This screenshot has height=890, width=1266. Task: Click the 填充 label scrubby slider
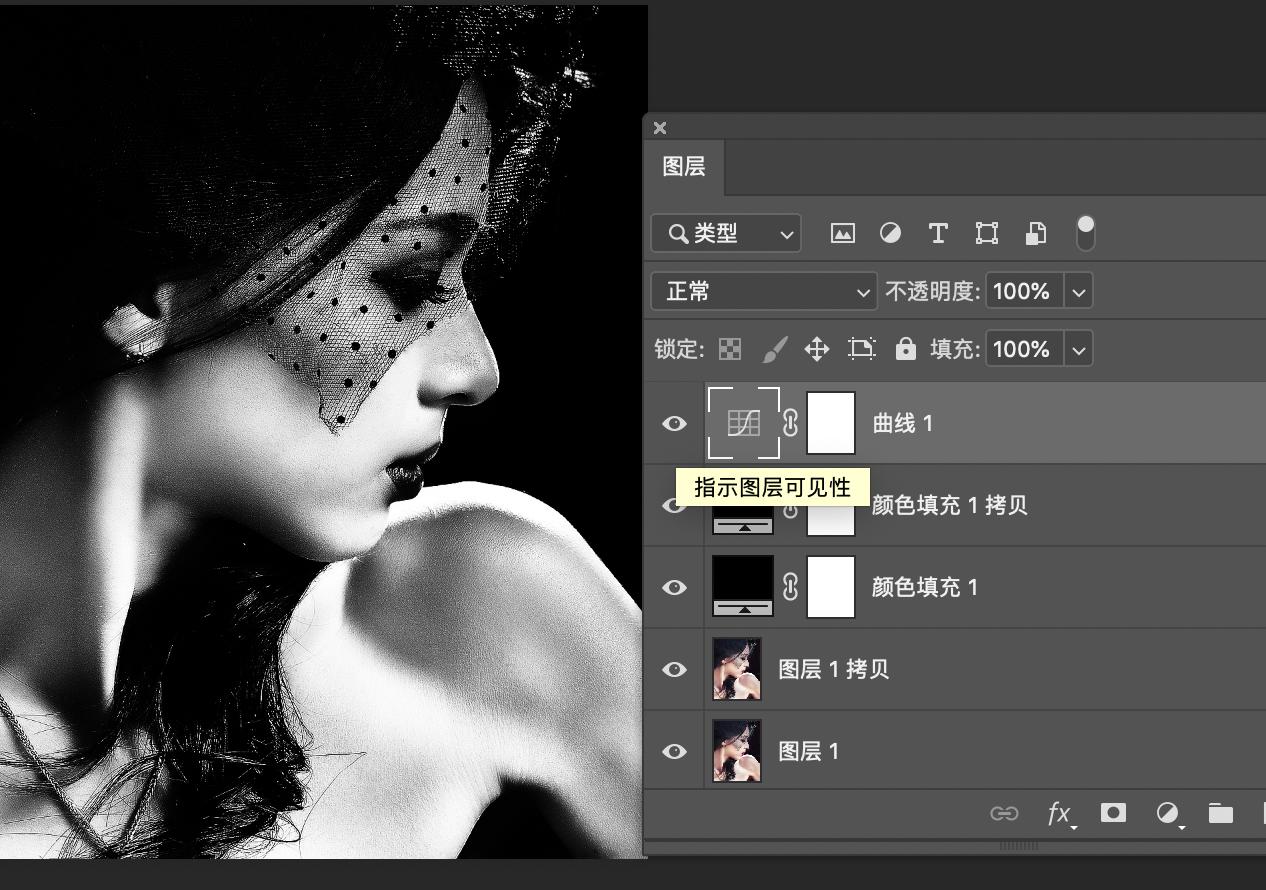955,350
